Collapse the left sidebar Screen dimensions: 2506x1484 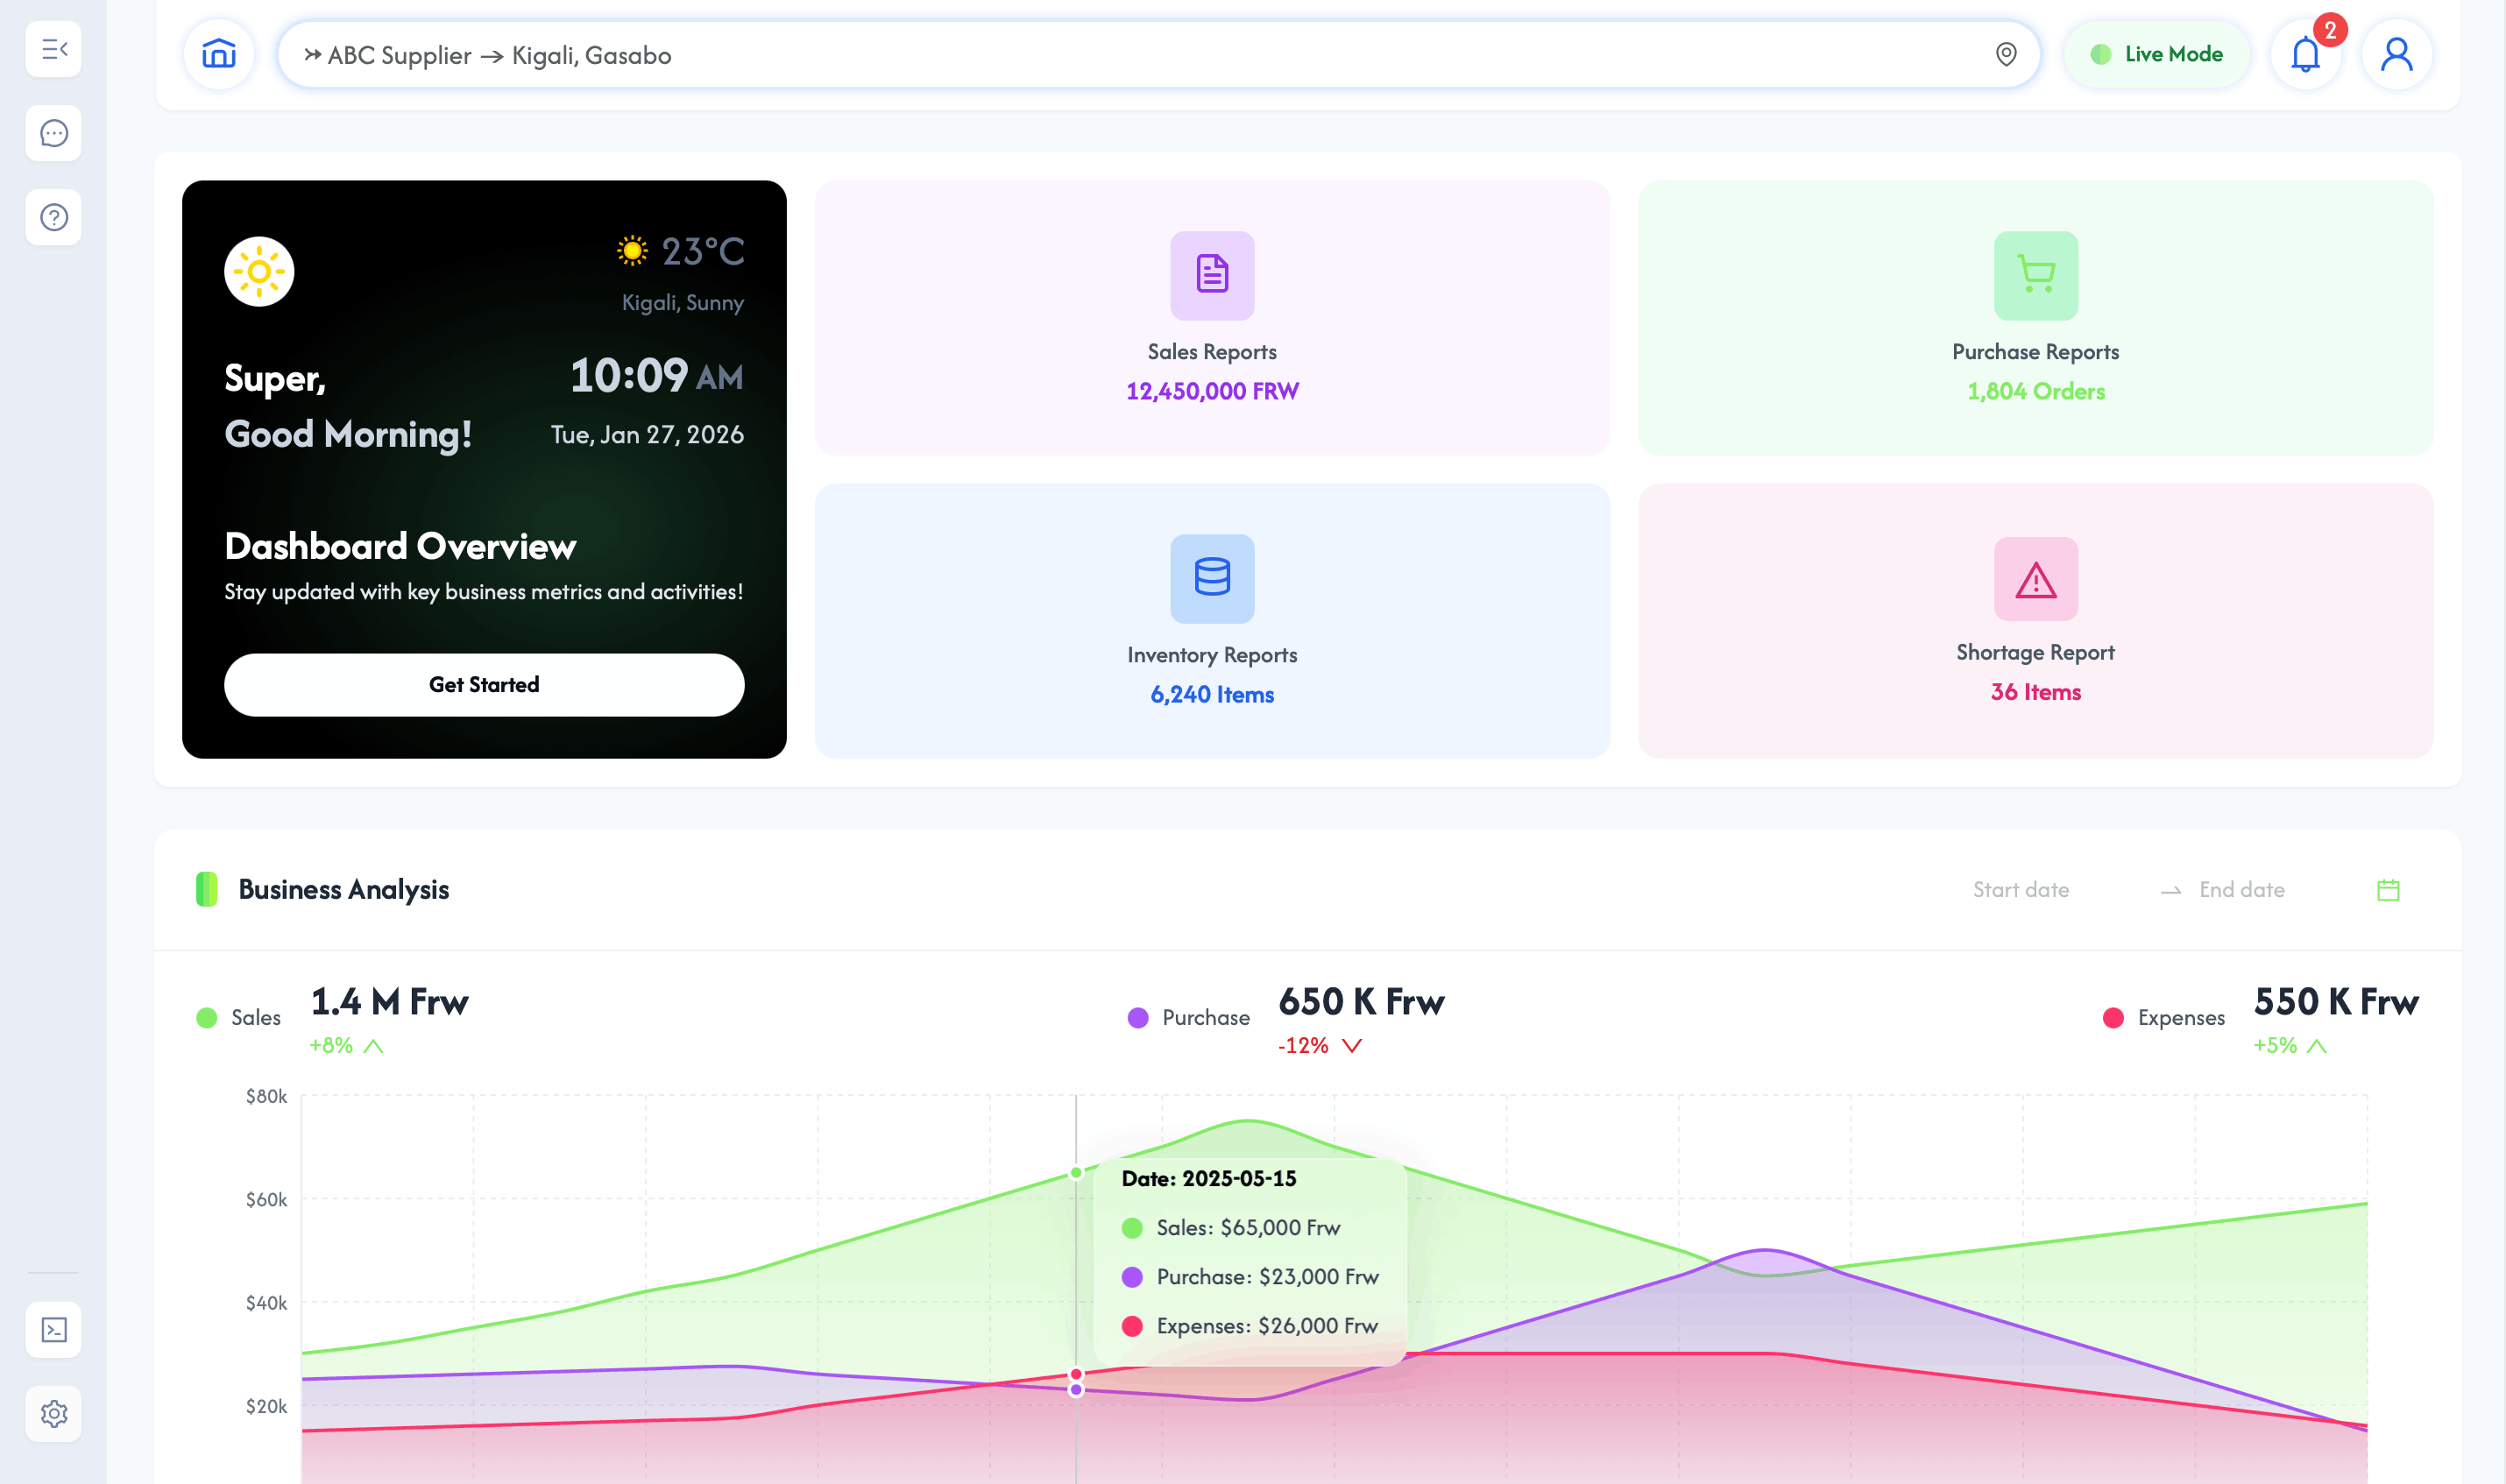(53, 49)
